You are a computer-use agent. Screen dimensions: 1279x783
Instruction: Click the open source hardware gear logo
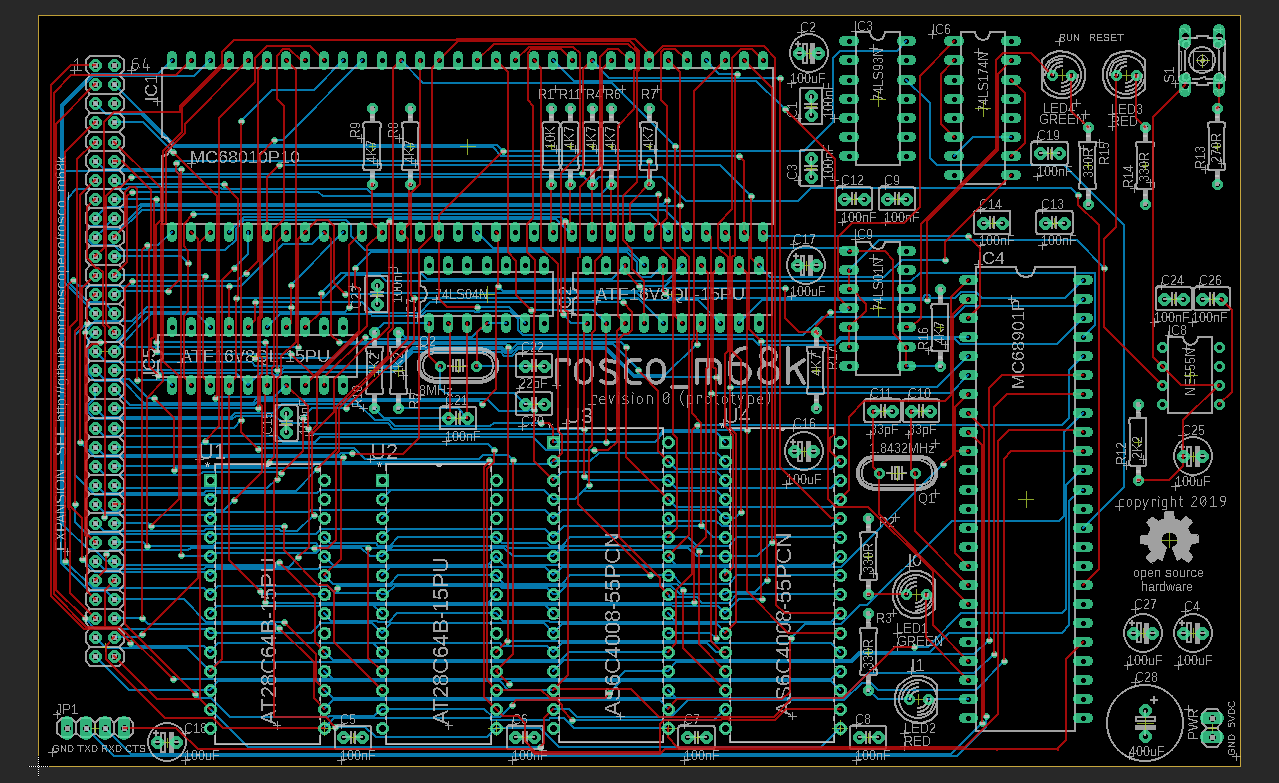[x=1168, y=539]
